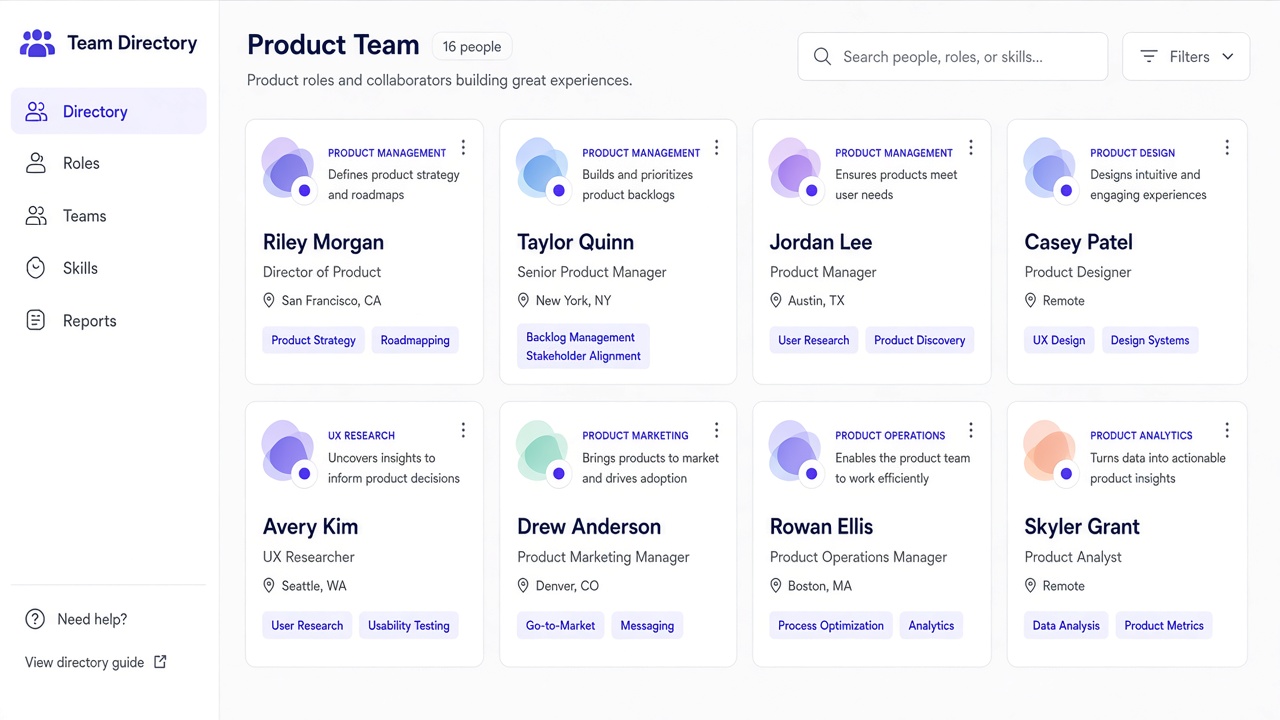Click the Backlog Management Stakeholder Alignment tag
The image size is (1280, 720).
pos(583,346)
